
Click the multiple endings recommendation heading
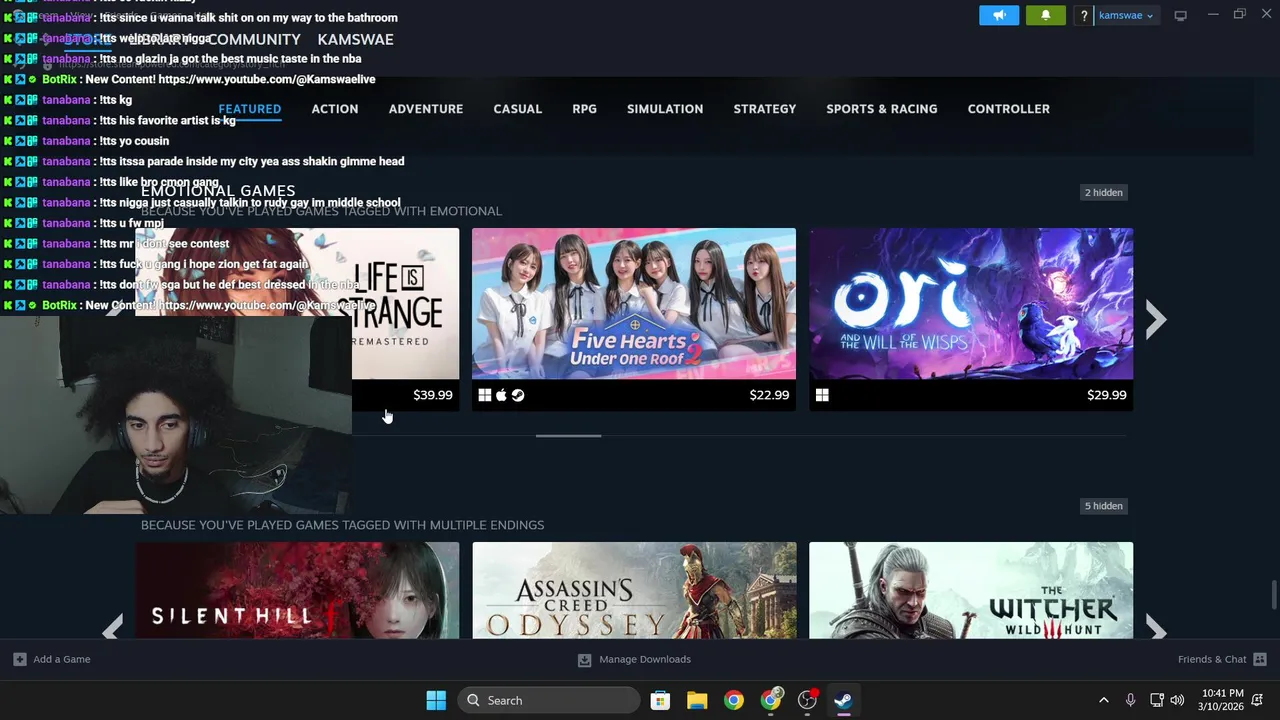(x=342, y=525)
